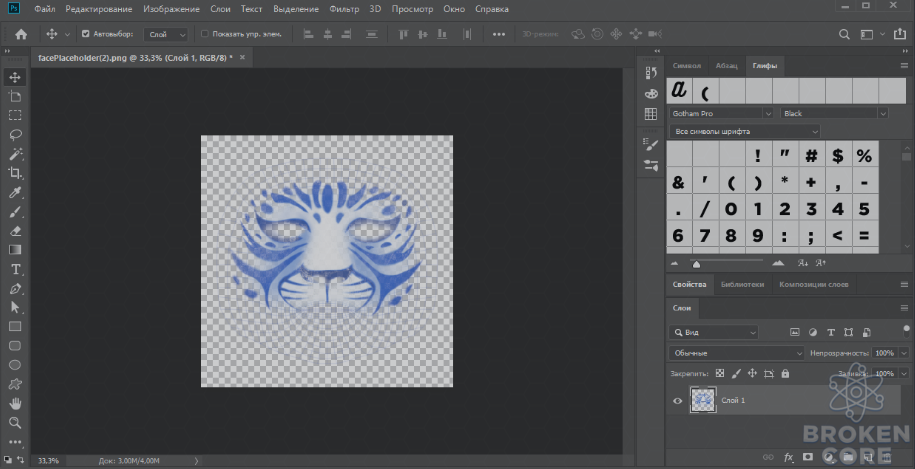Open the Brush Settings panel icon
The height and width of the screenshot is (469, 915).
pyautogui.click(x=651, y=145)
